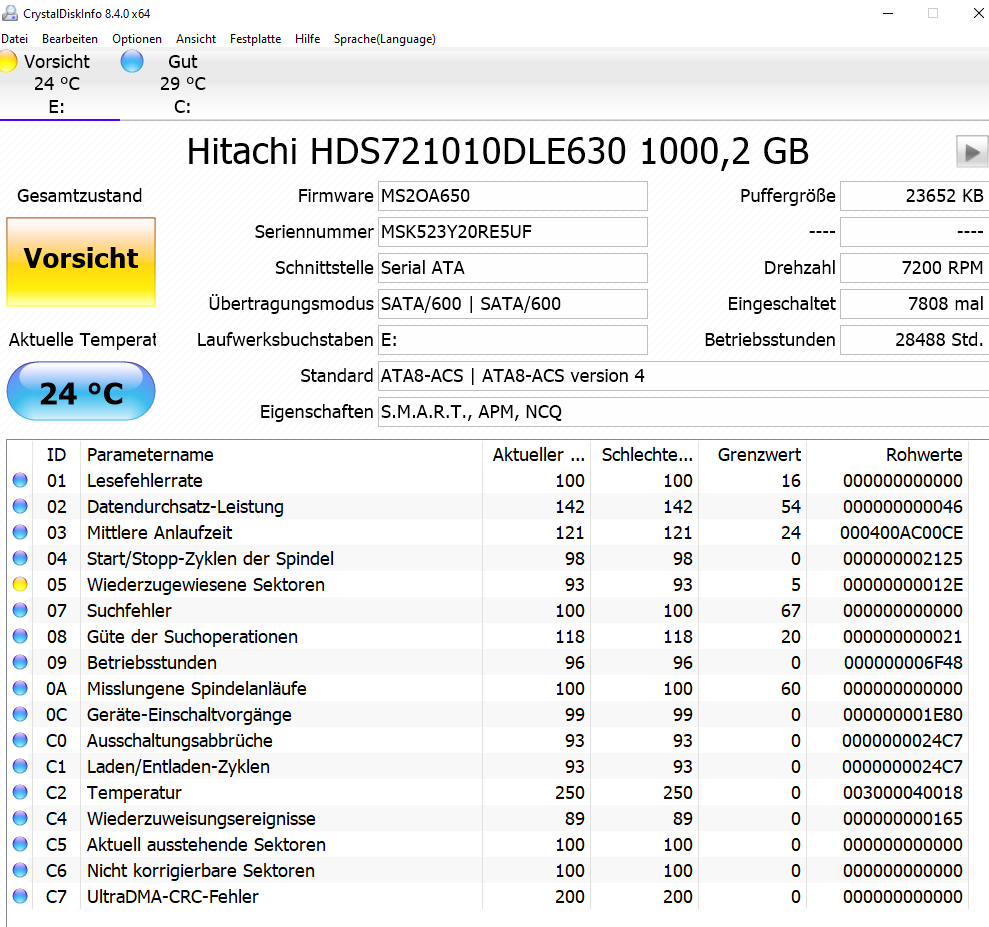The width and height of the screenshot is (989, 927).
Task: Open the Ansicht menu
Action: coord(196,39)
